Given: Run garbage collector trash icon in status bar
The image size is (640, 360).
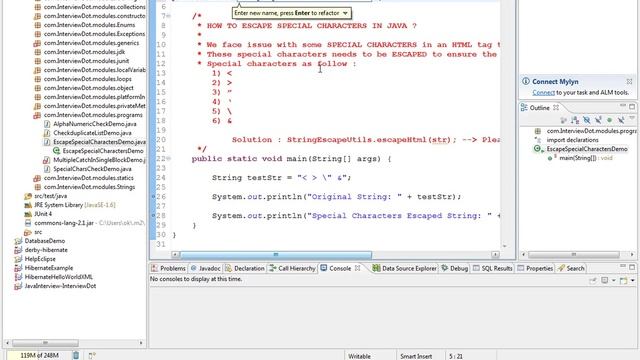Looking at the screenshot, I should [76, 356].
